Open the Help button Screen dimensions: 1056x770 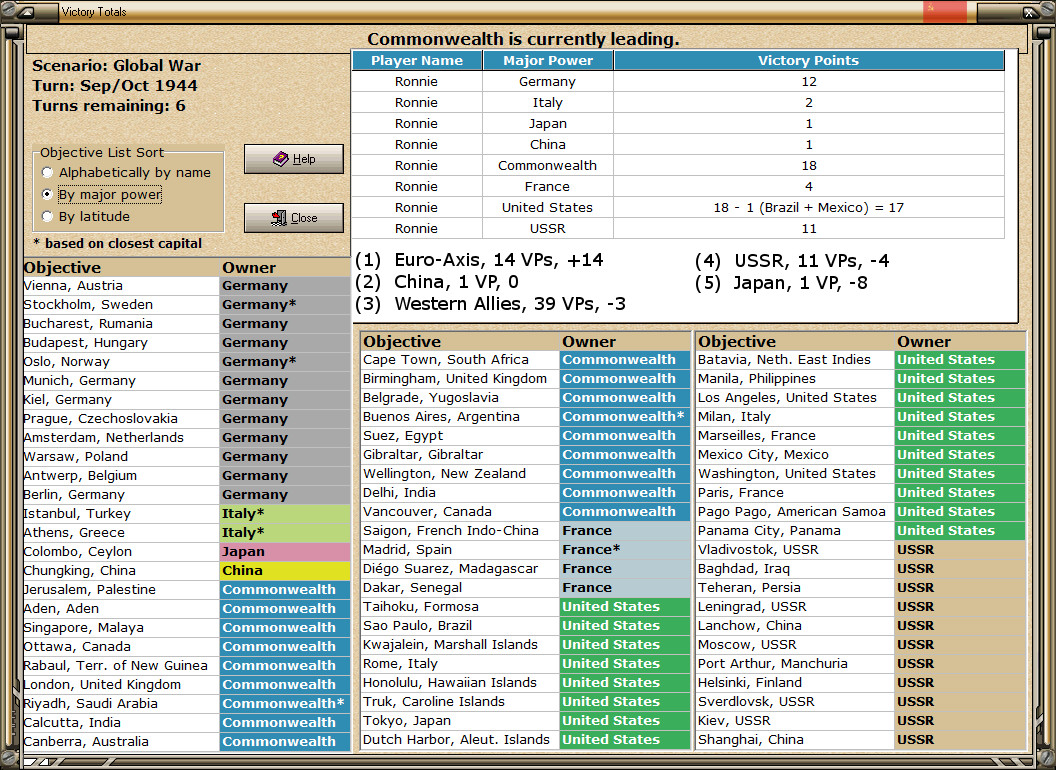click(x=294, y=159)
